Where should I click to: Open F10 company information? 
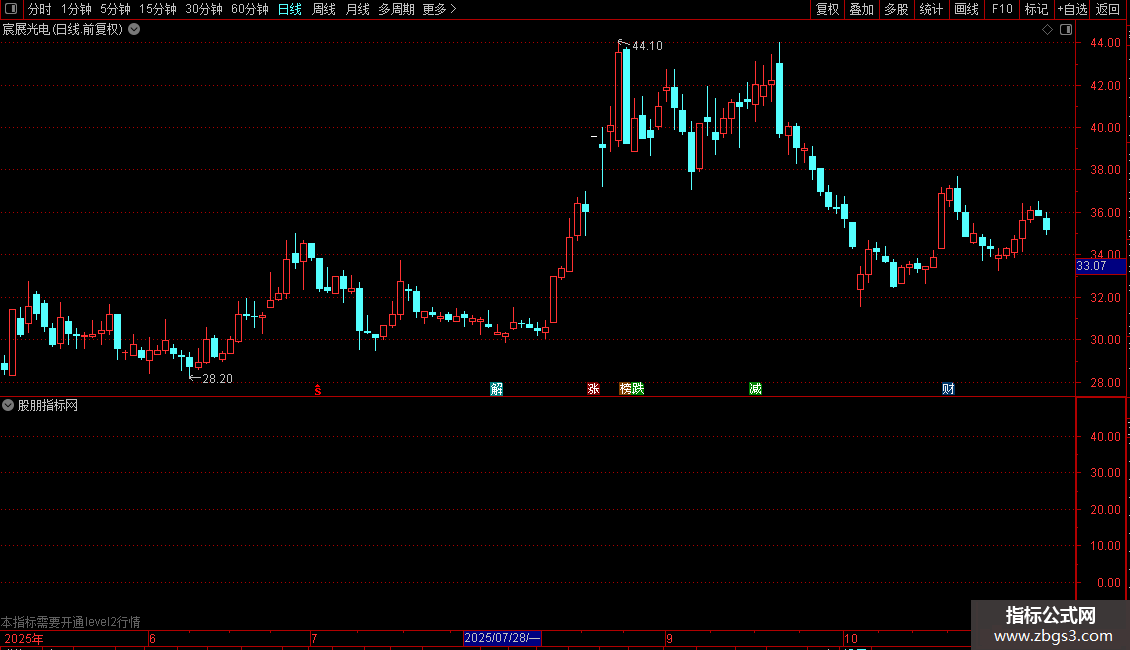pyautogui.click(x=1002, y=9)
